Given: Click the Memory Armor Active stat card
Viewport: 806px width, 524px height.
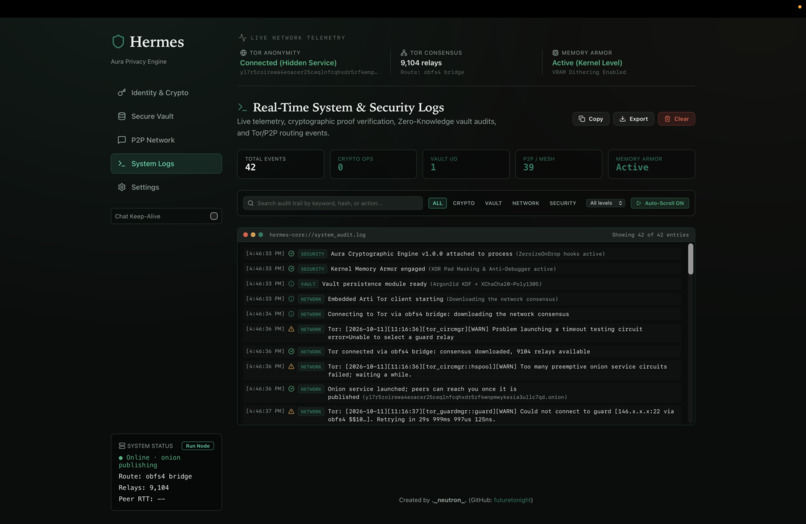Looking at the screenshot, I should pyautogui.click(x=651, y=164).
